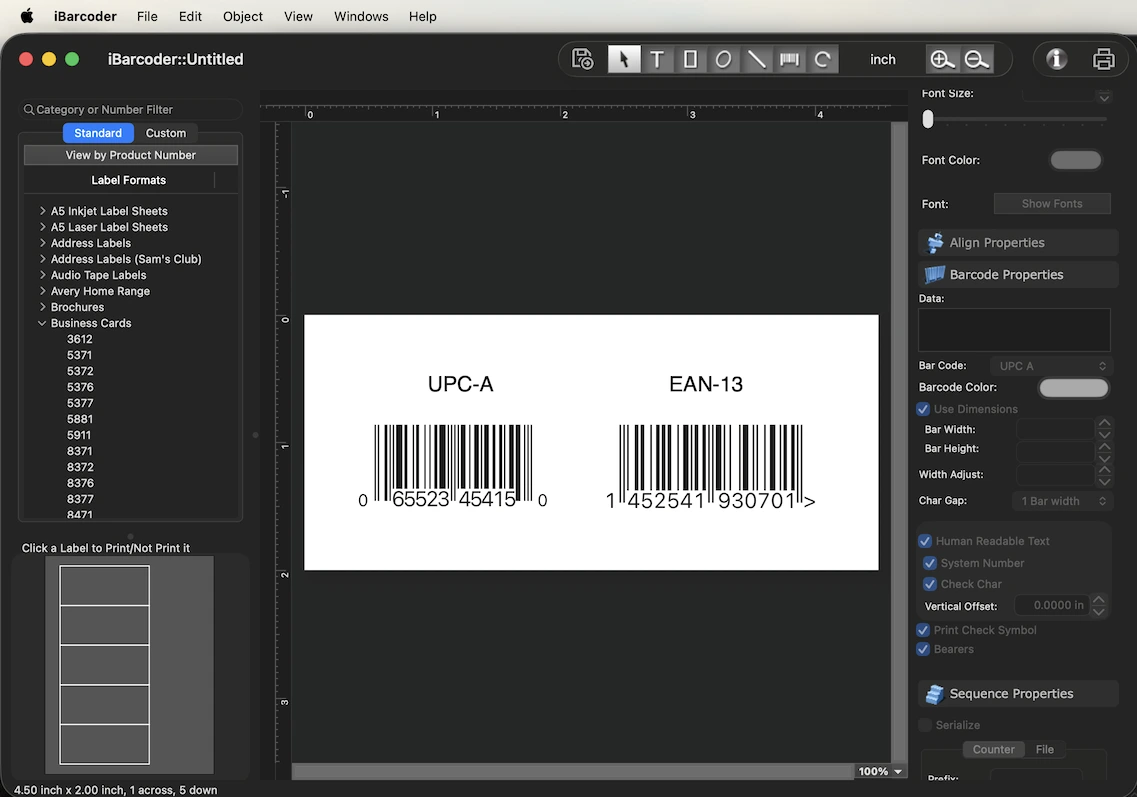Uncheck System Number option

[930, 563]
